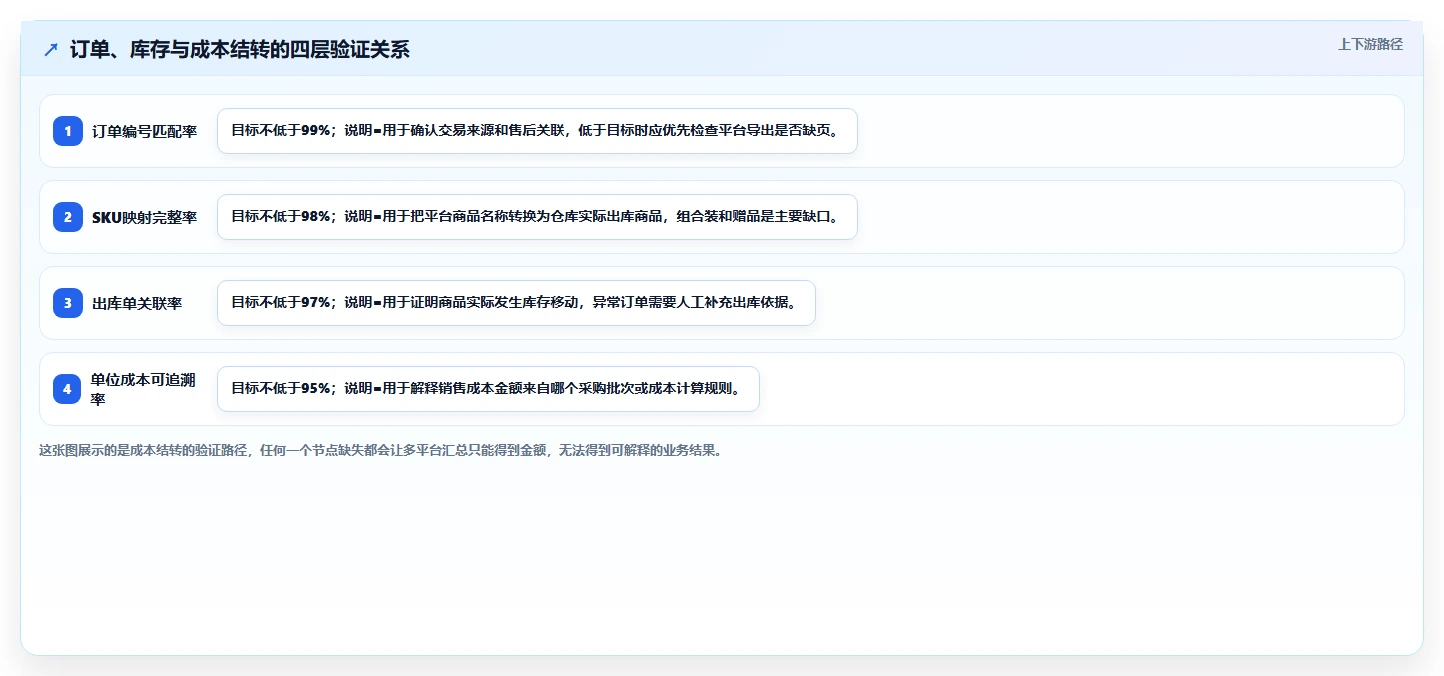The height and width of the screenshot is (676, 1444).
Task: Click the number 1 step badge
Action: tap(68, 131)
